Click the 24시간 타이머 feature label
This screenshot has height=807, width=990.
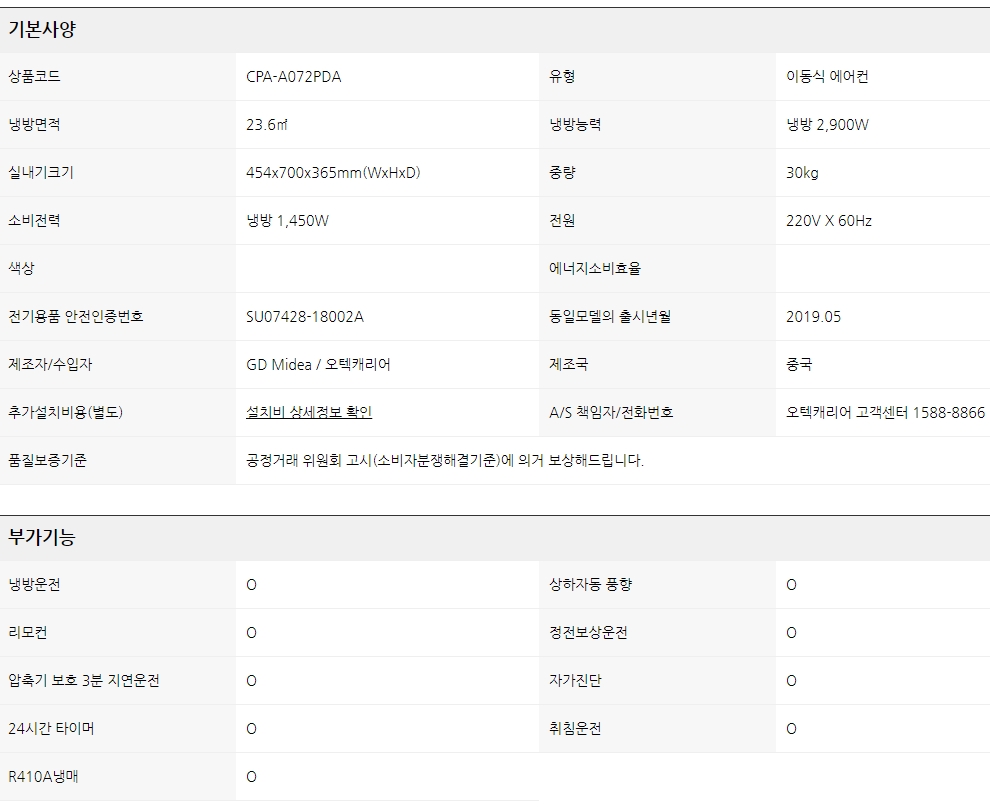(x=51, y=729)
